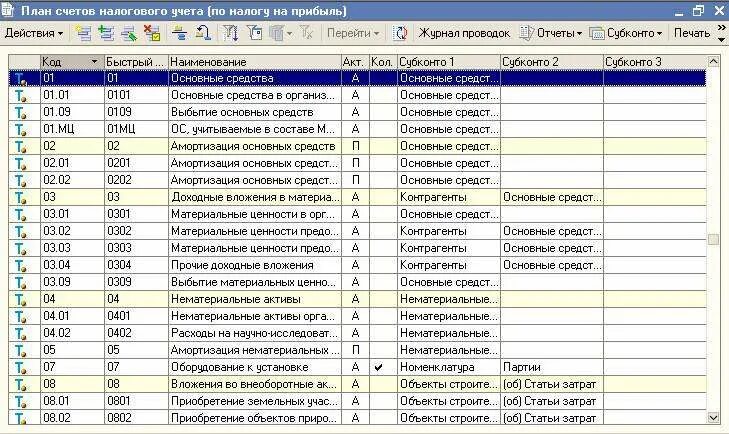Click the Add by copying icon
This screenshot has width=729, height=434.
(106, 33)
